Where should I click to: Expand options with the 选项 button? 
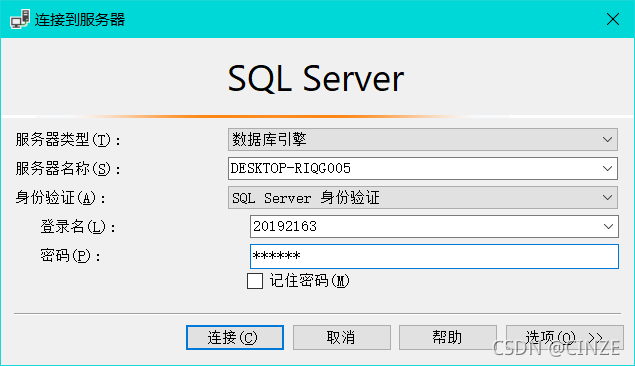coord(565,337)
